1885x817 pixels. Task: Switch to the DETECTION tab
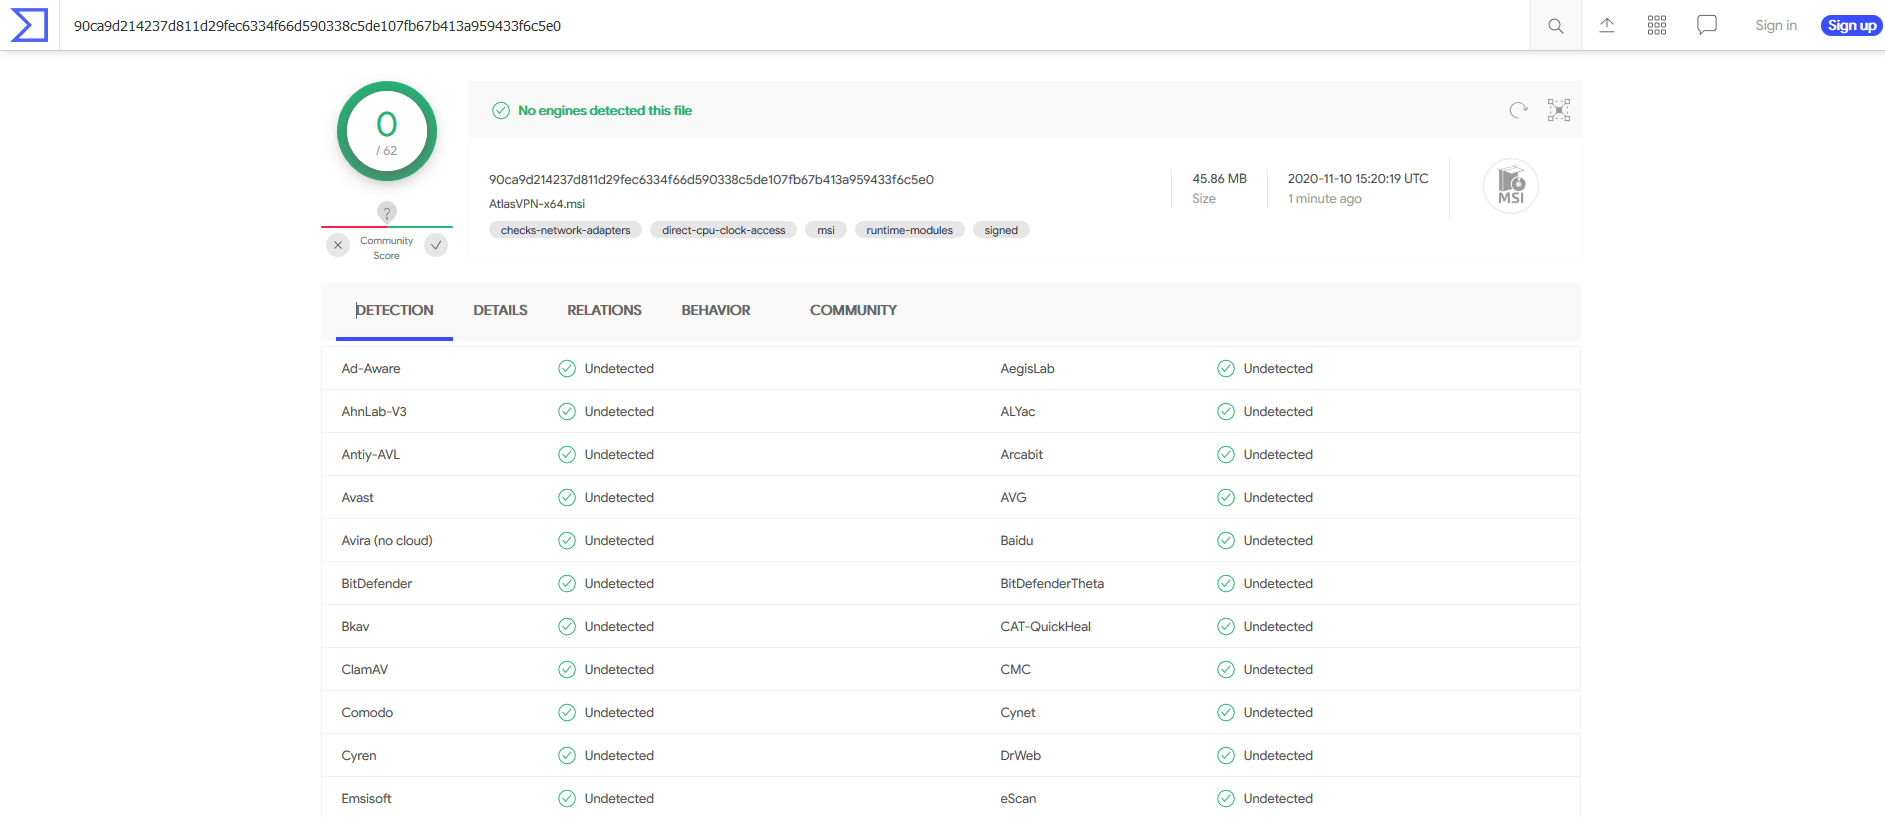coord(394,310)
